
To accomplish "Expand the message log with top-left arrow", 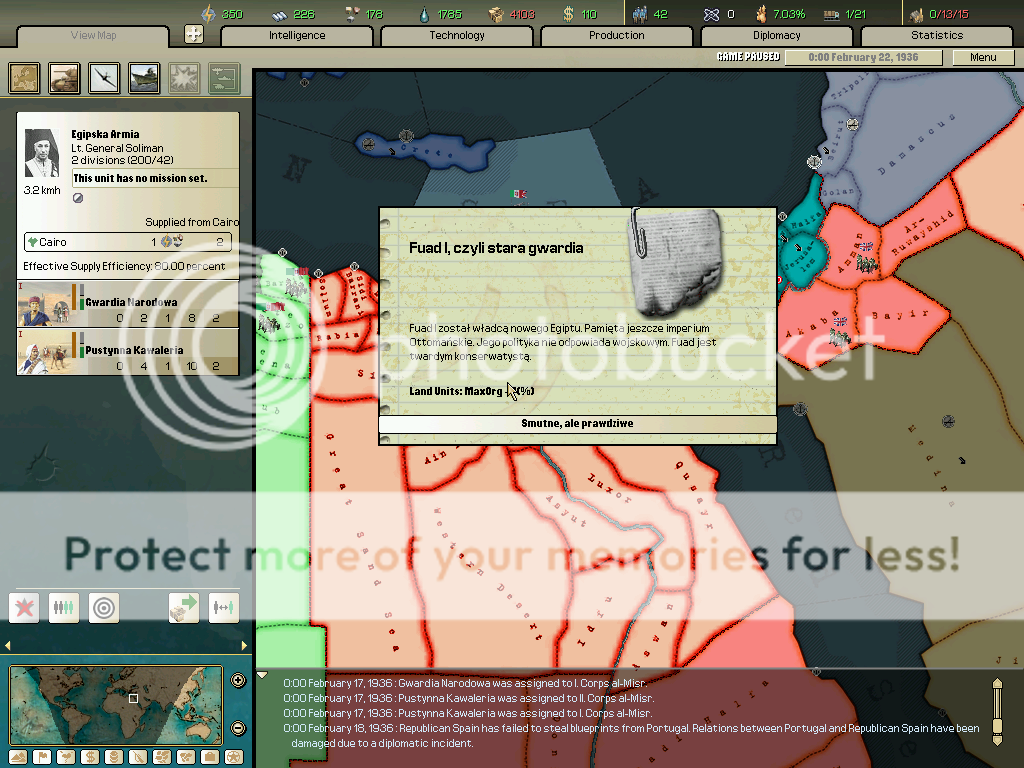I will [x=263, y=675].
